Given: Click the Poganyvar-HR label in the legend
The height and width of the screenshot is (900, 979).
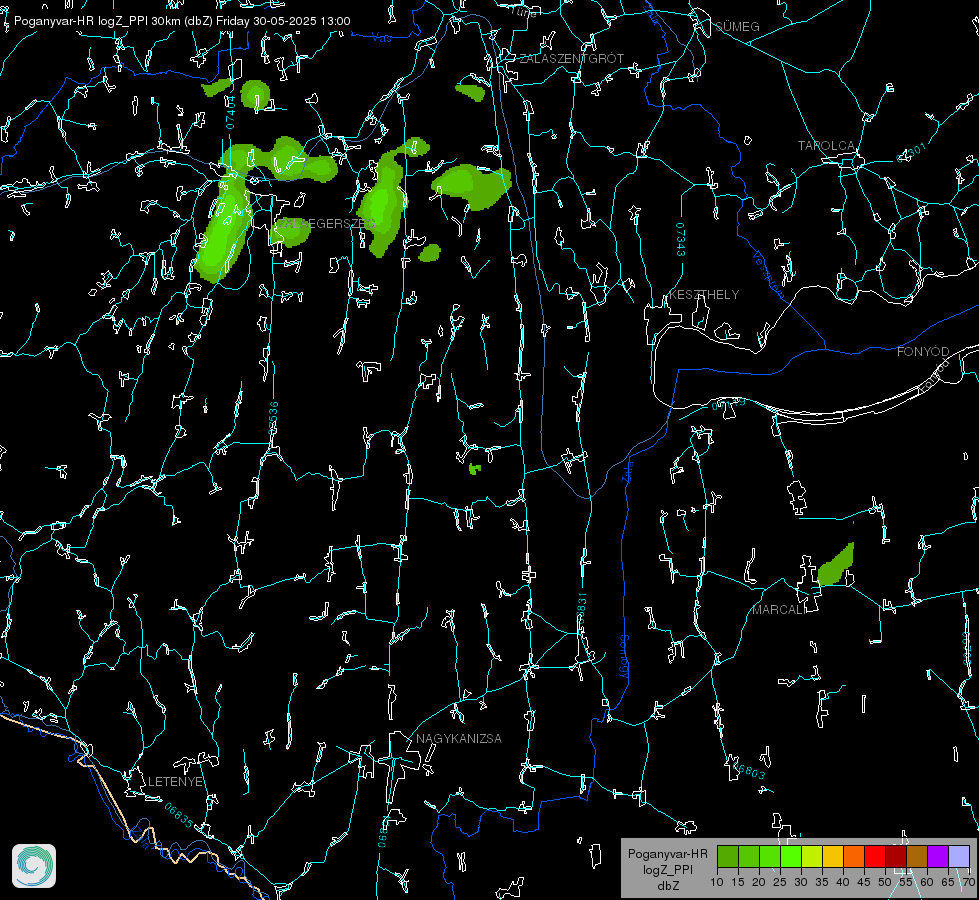Looking at the screenshot, I should [x=667, y=853].
